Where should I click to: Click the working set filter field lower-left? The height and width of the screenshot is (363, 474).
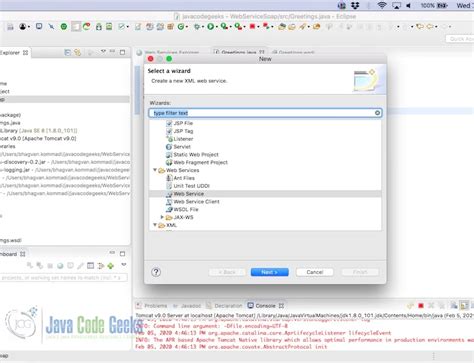63,277
